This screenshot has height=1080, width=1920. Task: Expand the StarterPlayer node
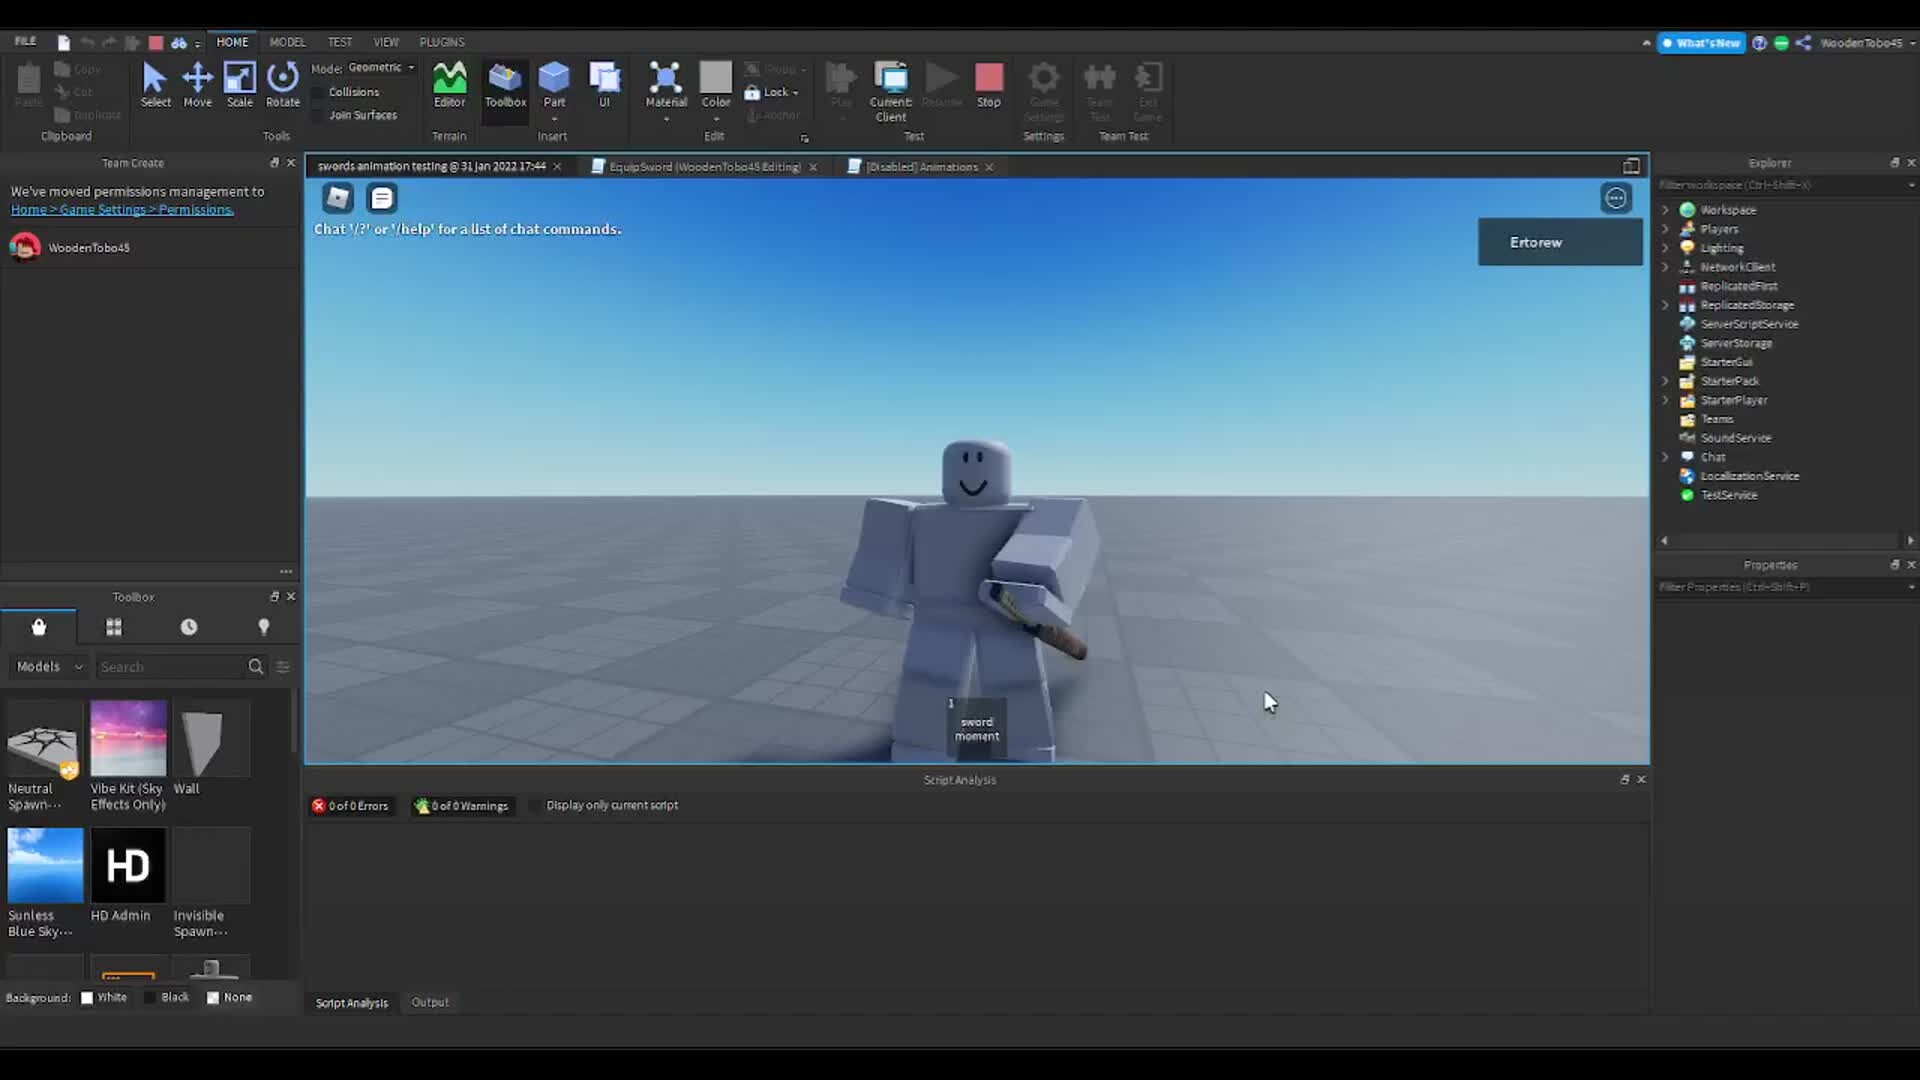point(1667,400)
